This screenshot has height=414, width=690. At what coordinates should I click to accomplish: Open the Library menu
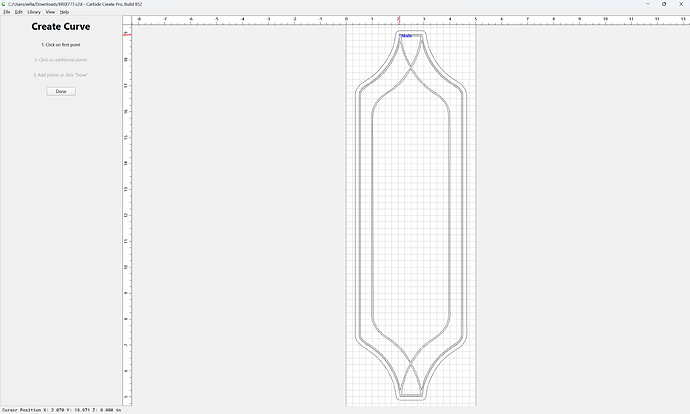tap(34, 12)
